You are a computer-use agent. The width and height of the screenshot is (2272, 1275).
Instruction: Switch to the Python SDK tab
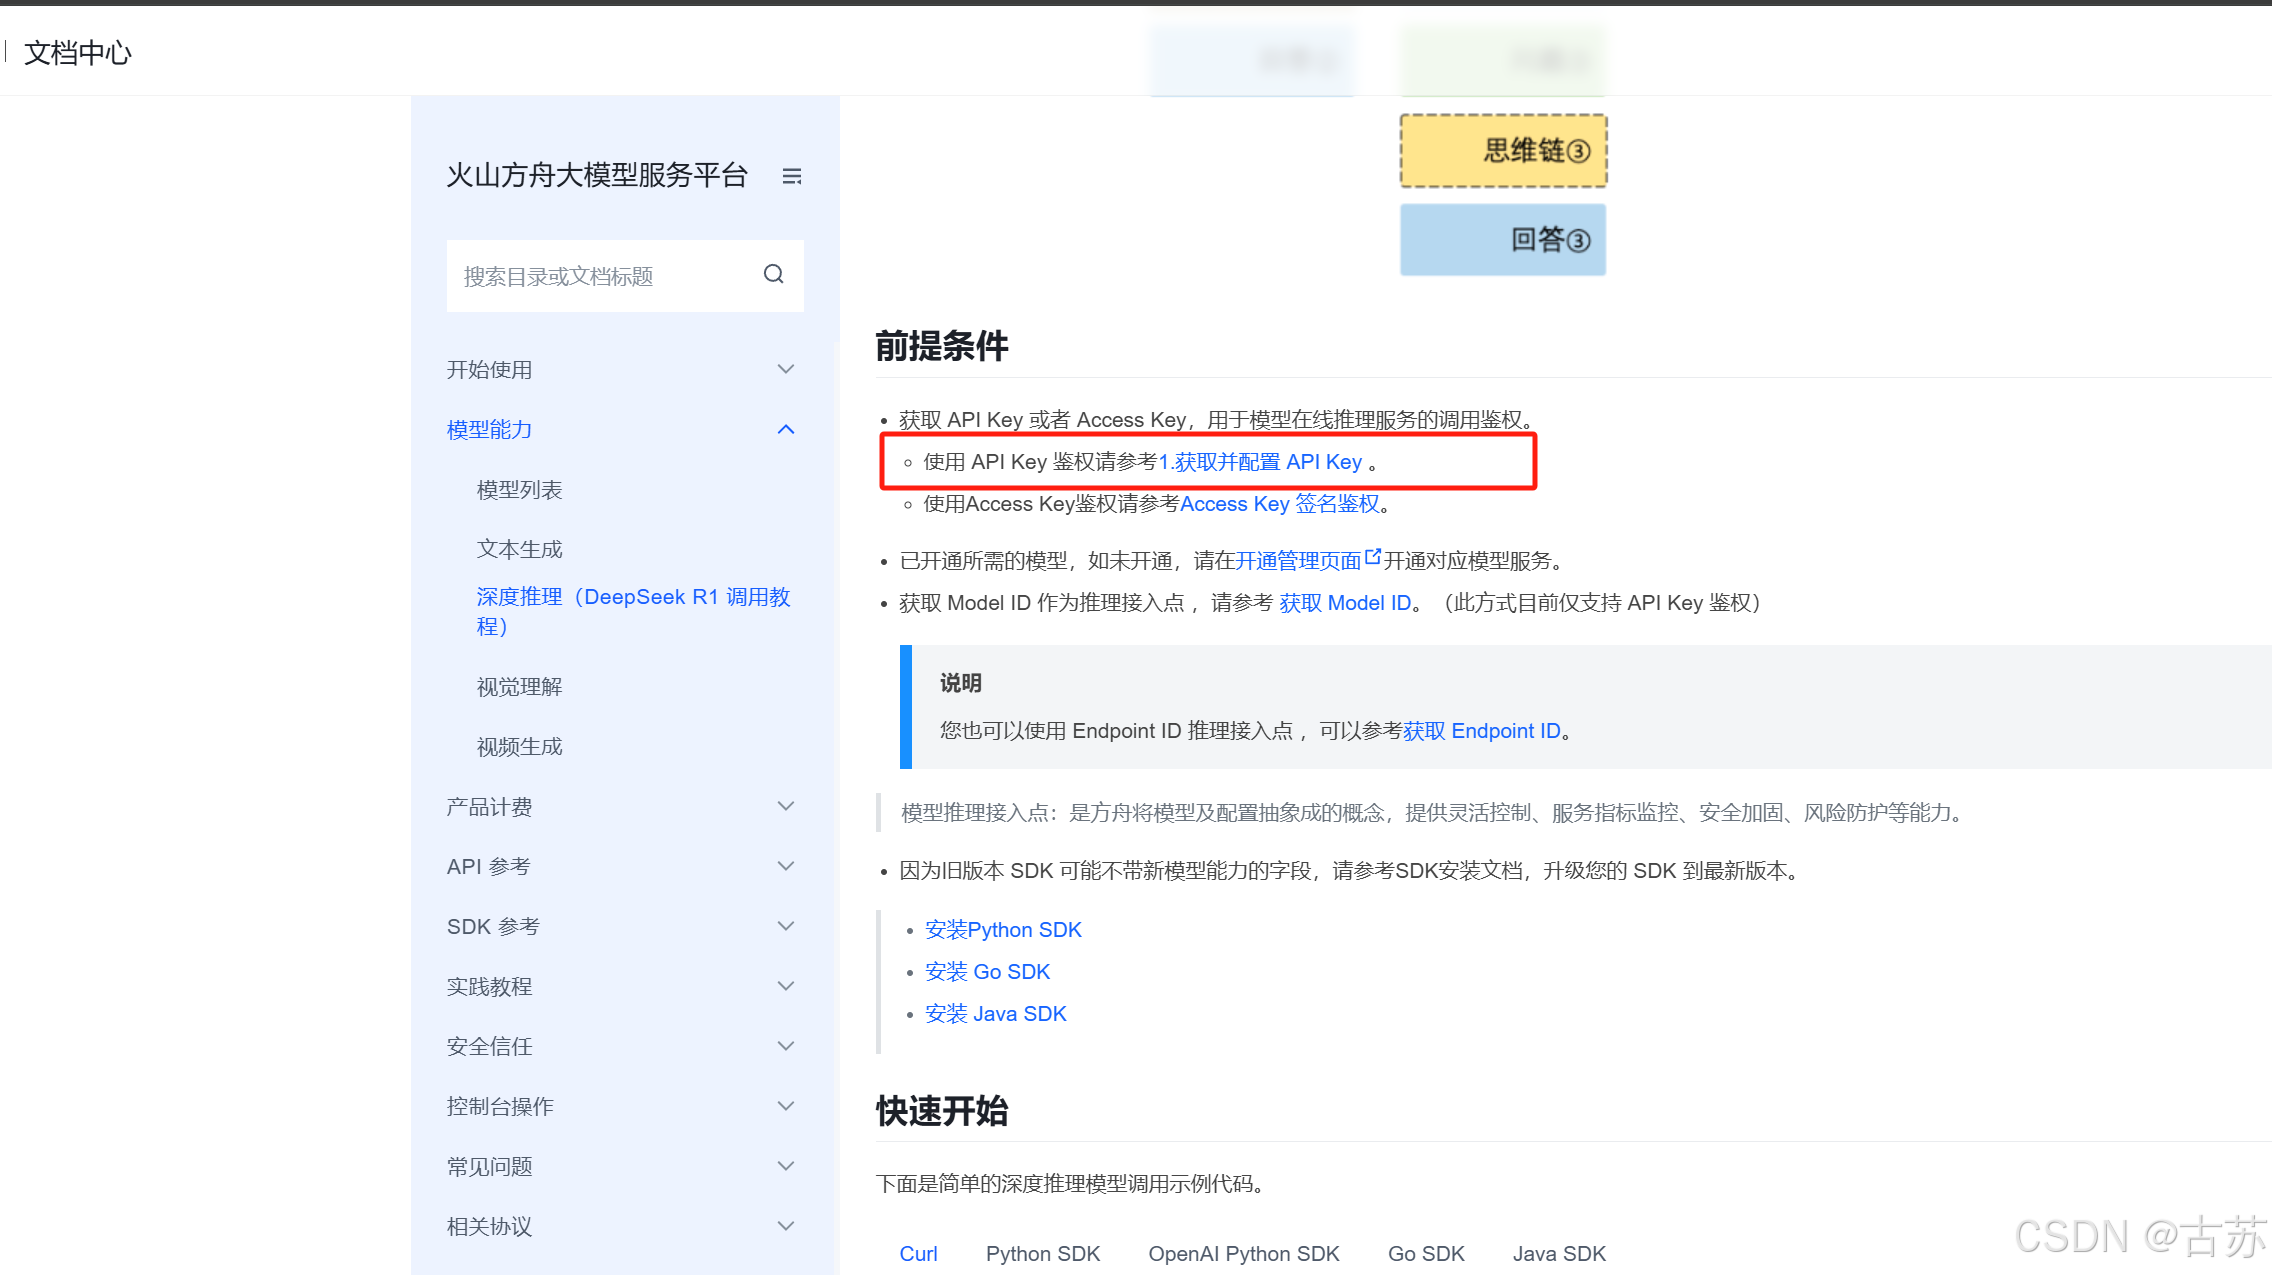point(1042,1253)
